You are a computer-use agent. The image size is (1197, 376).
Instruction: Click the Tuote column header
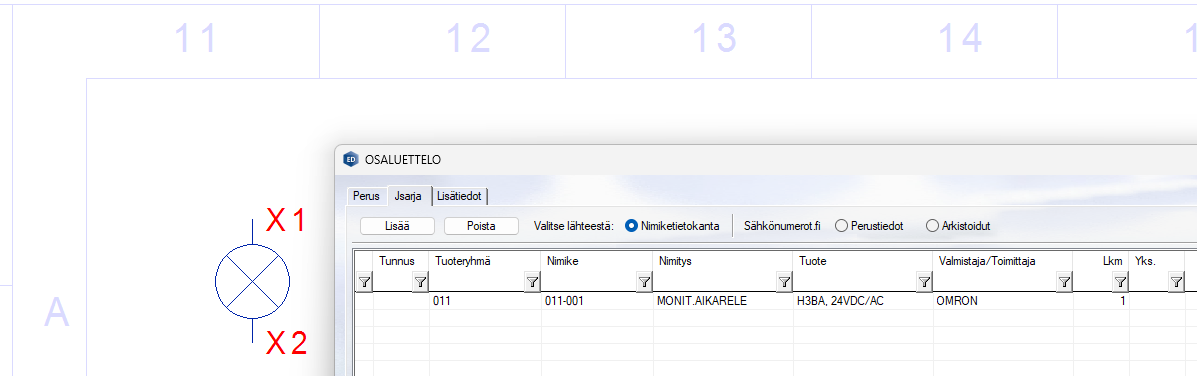(863, 261)
